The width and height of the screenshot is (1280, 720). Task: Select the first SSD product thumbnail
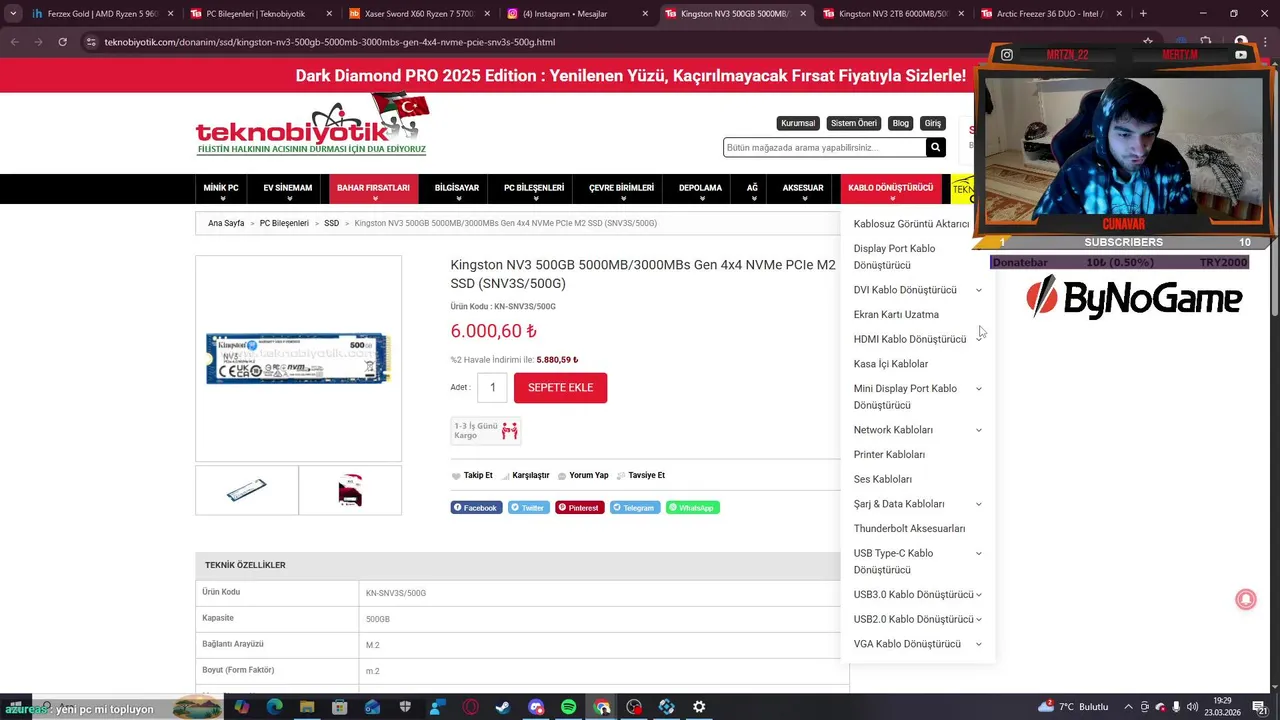[247, 490]
